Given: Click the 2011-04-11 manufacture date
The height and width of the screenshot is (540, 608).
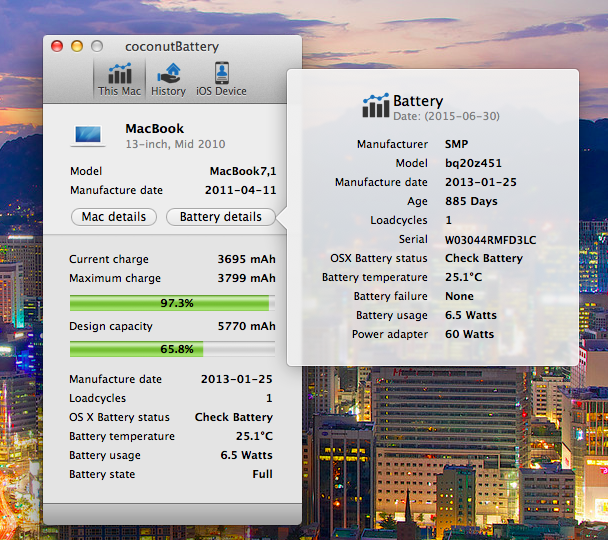Looking at the screenshot, I should 240,190.
